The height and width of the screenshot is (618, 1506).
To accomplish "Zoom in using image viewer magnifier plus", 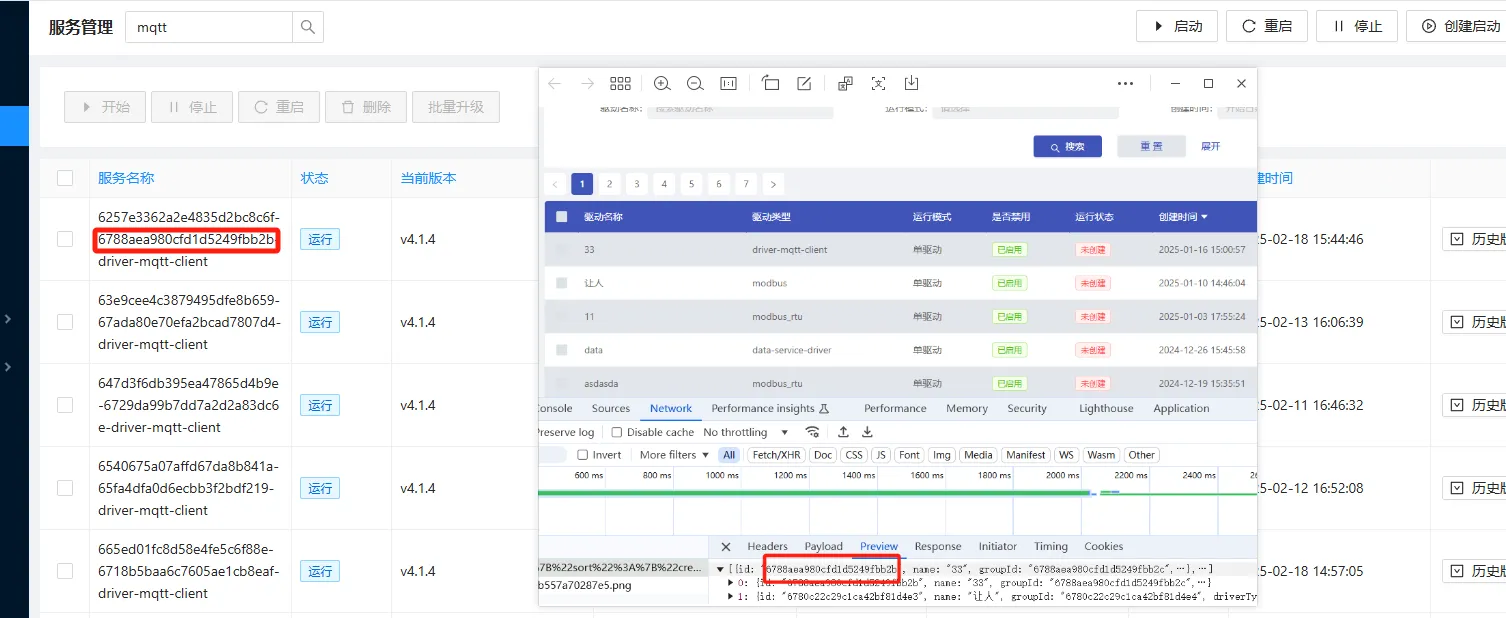I will pyautogui.click(x=662, y=84).
